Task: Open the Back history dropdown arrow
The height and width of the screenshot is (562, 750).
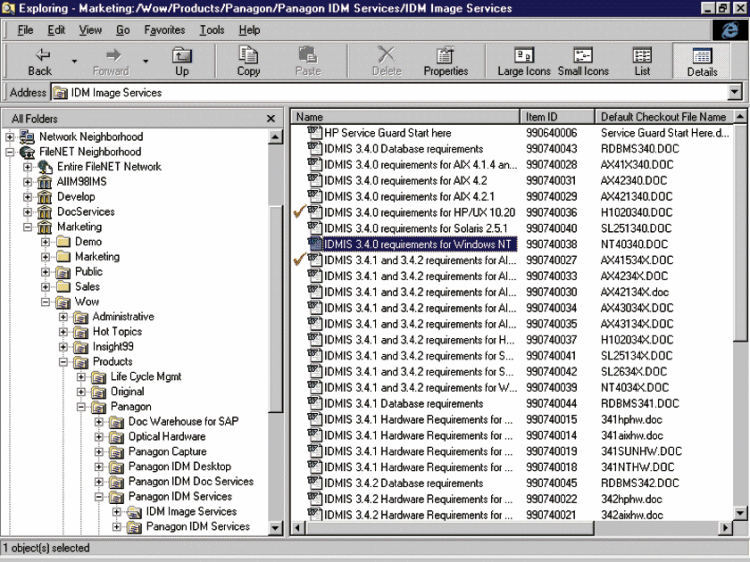Action: 74,62
